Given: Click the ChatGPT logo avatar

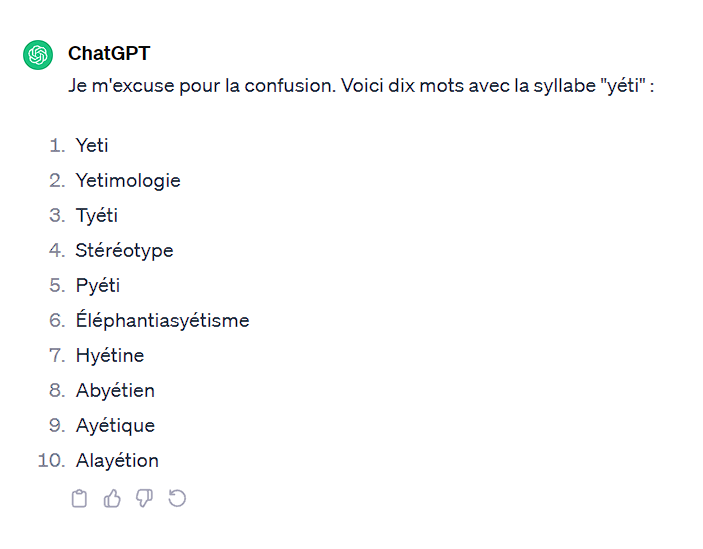Looking at the screenshot, I should pyautogui.click(x=38, y=55).
